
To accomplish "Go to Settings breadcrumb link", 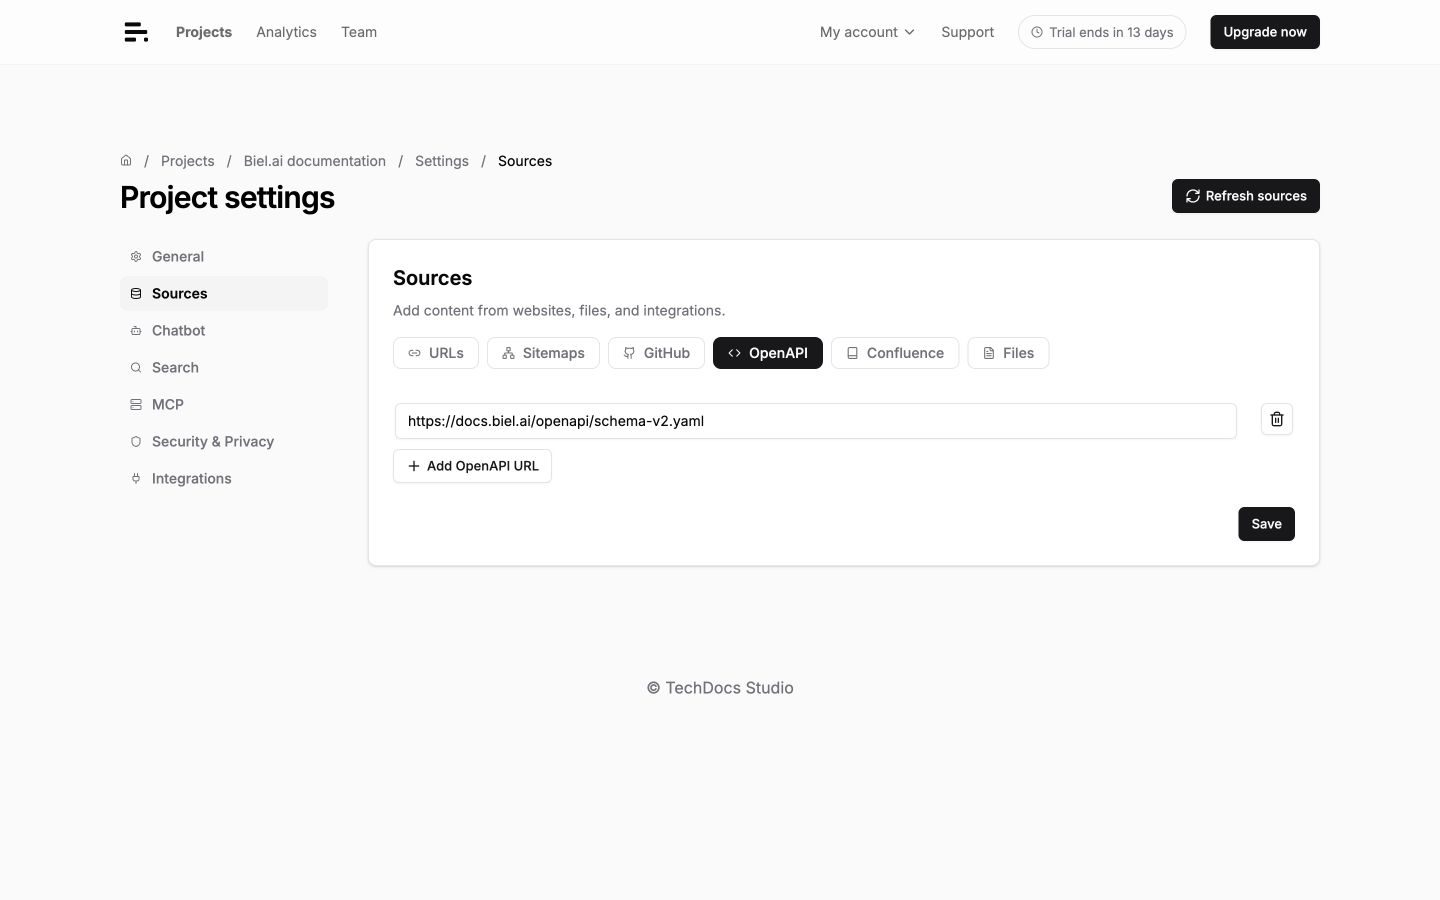I will tap(442, 161).
